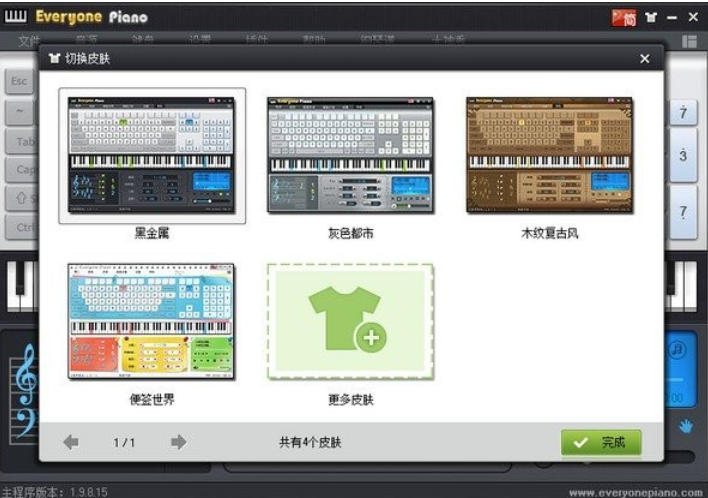Click the skin shirt icon in title bar
This screenshot has width=708, height=498.
click(x=651, y=17)
